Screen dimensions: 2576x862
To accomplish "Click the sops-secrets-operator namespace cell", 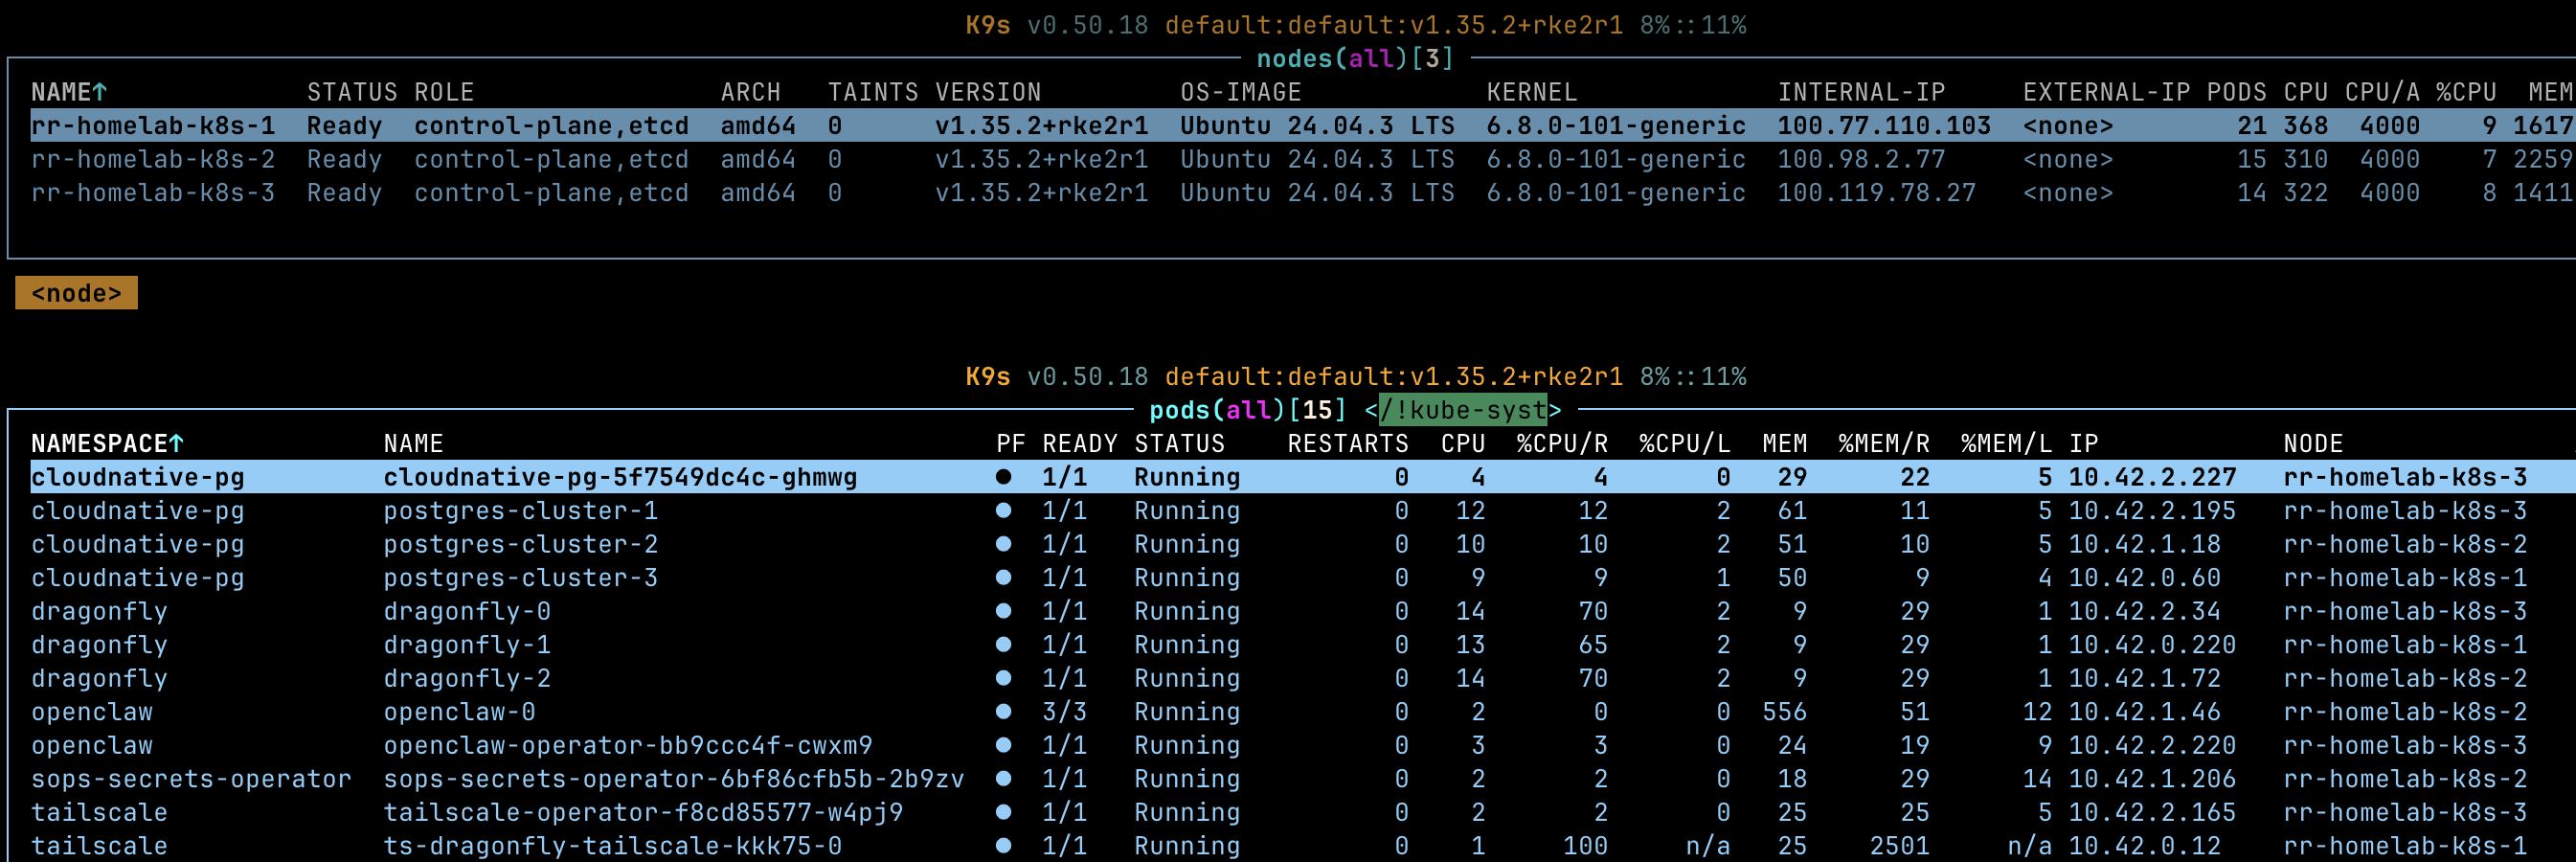I will [x=191, y=779].
